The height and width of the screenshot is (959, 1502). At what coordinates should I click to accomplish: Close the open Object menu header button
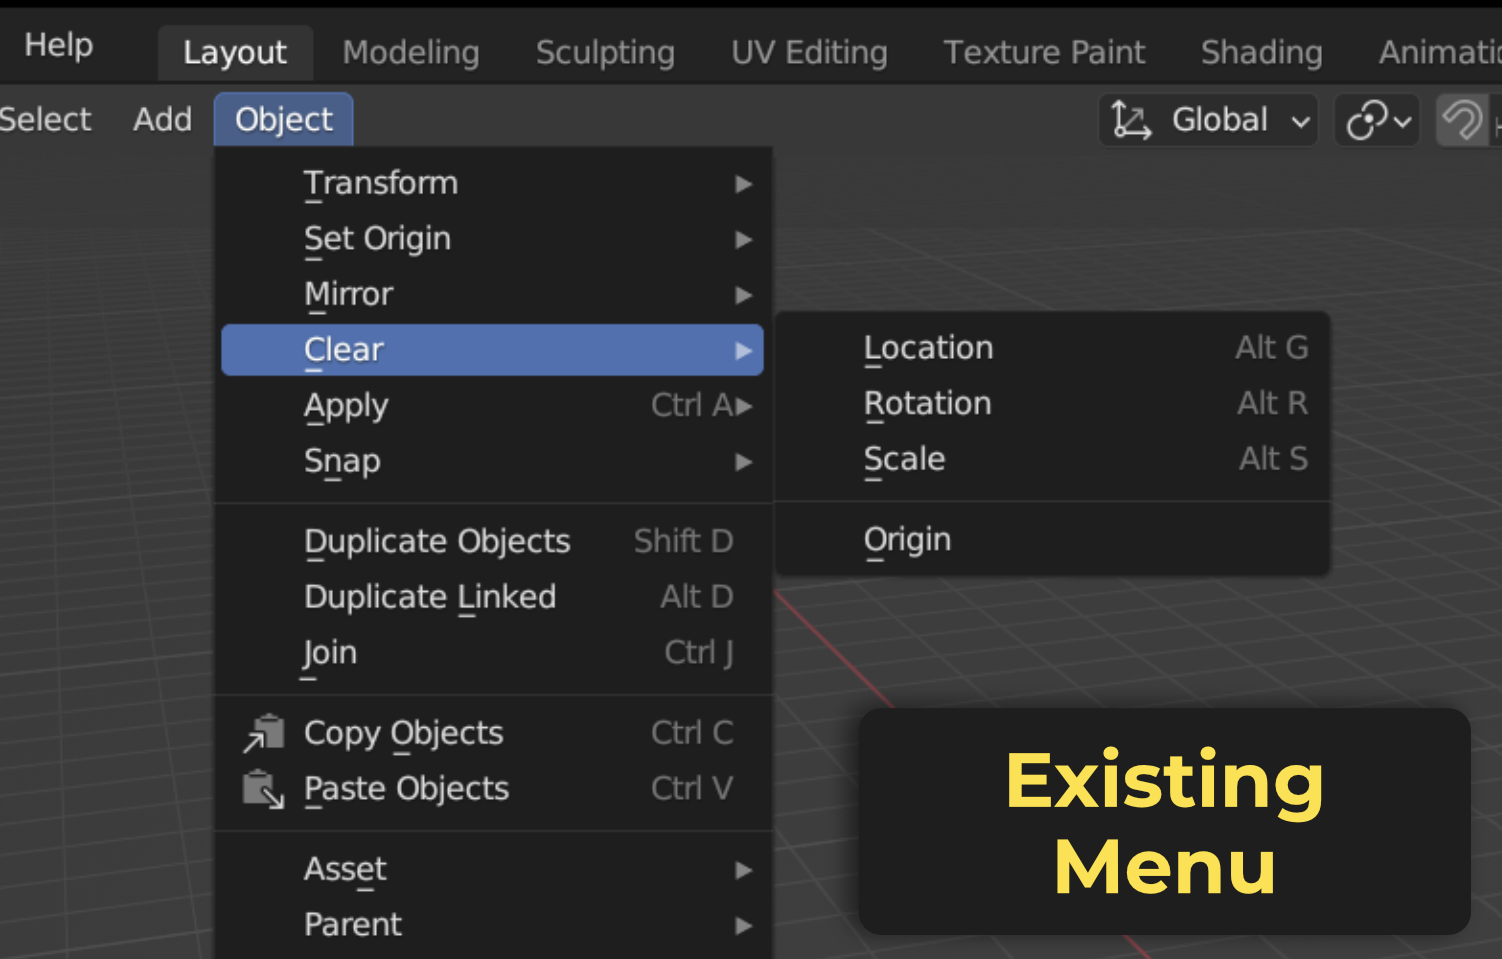(x=284, y=120)
